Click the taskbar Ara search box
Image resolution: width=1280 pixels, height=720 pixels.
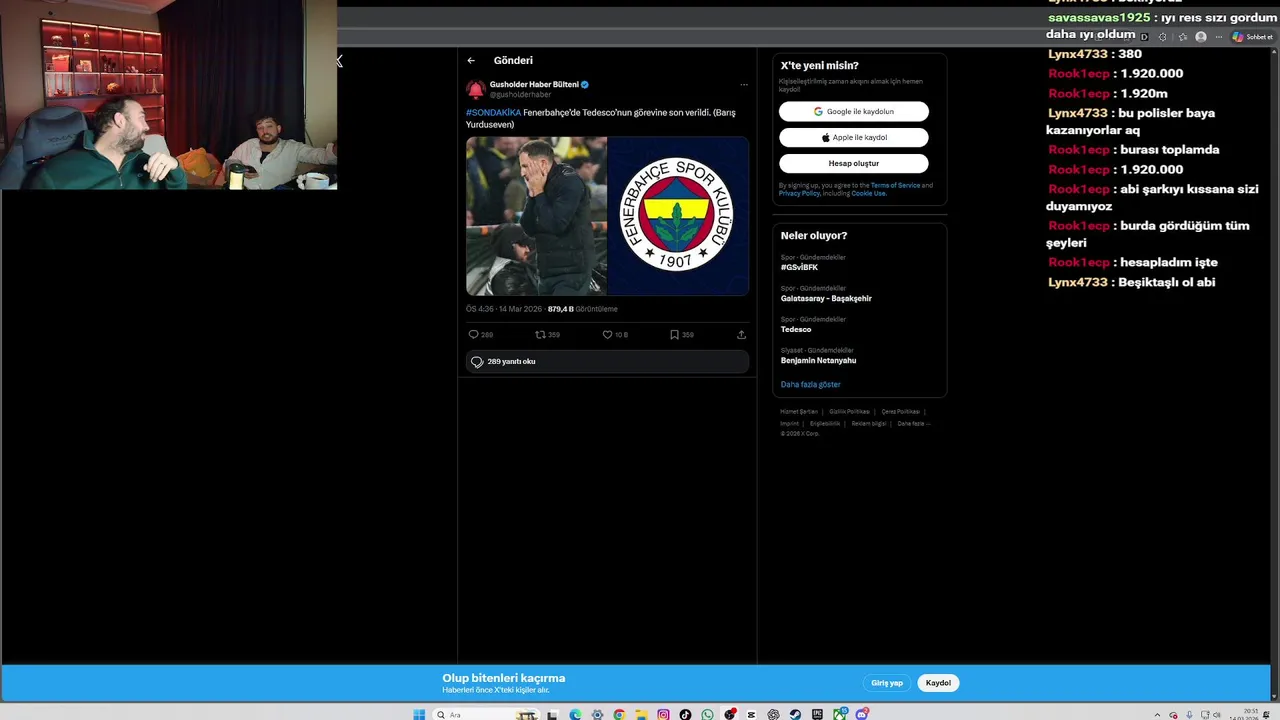point(486,714)
